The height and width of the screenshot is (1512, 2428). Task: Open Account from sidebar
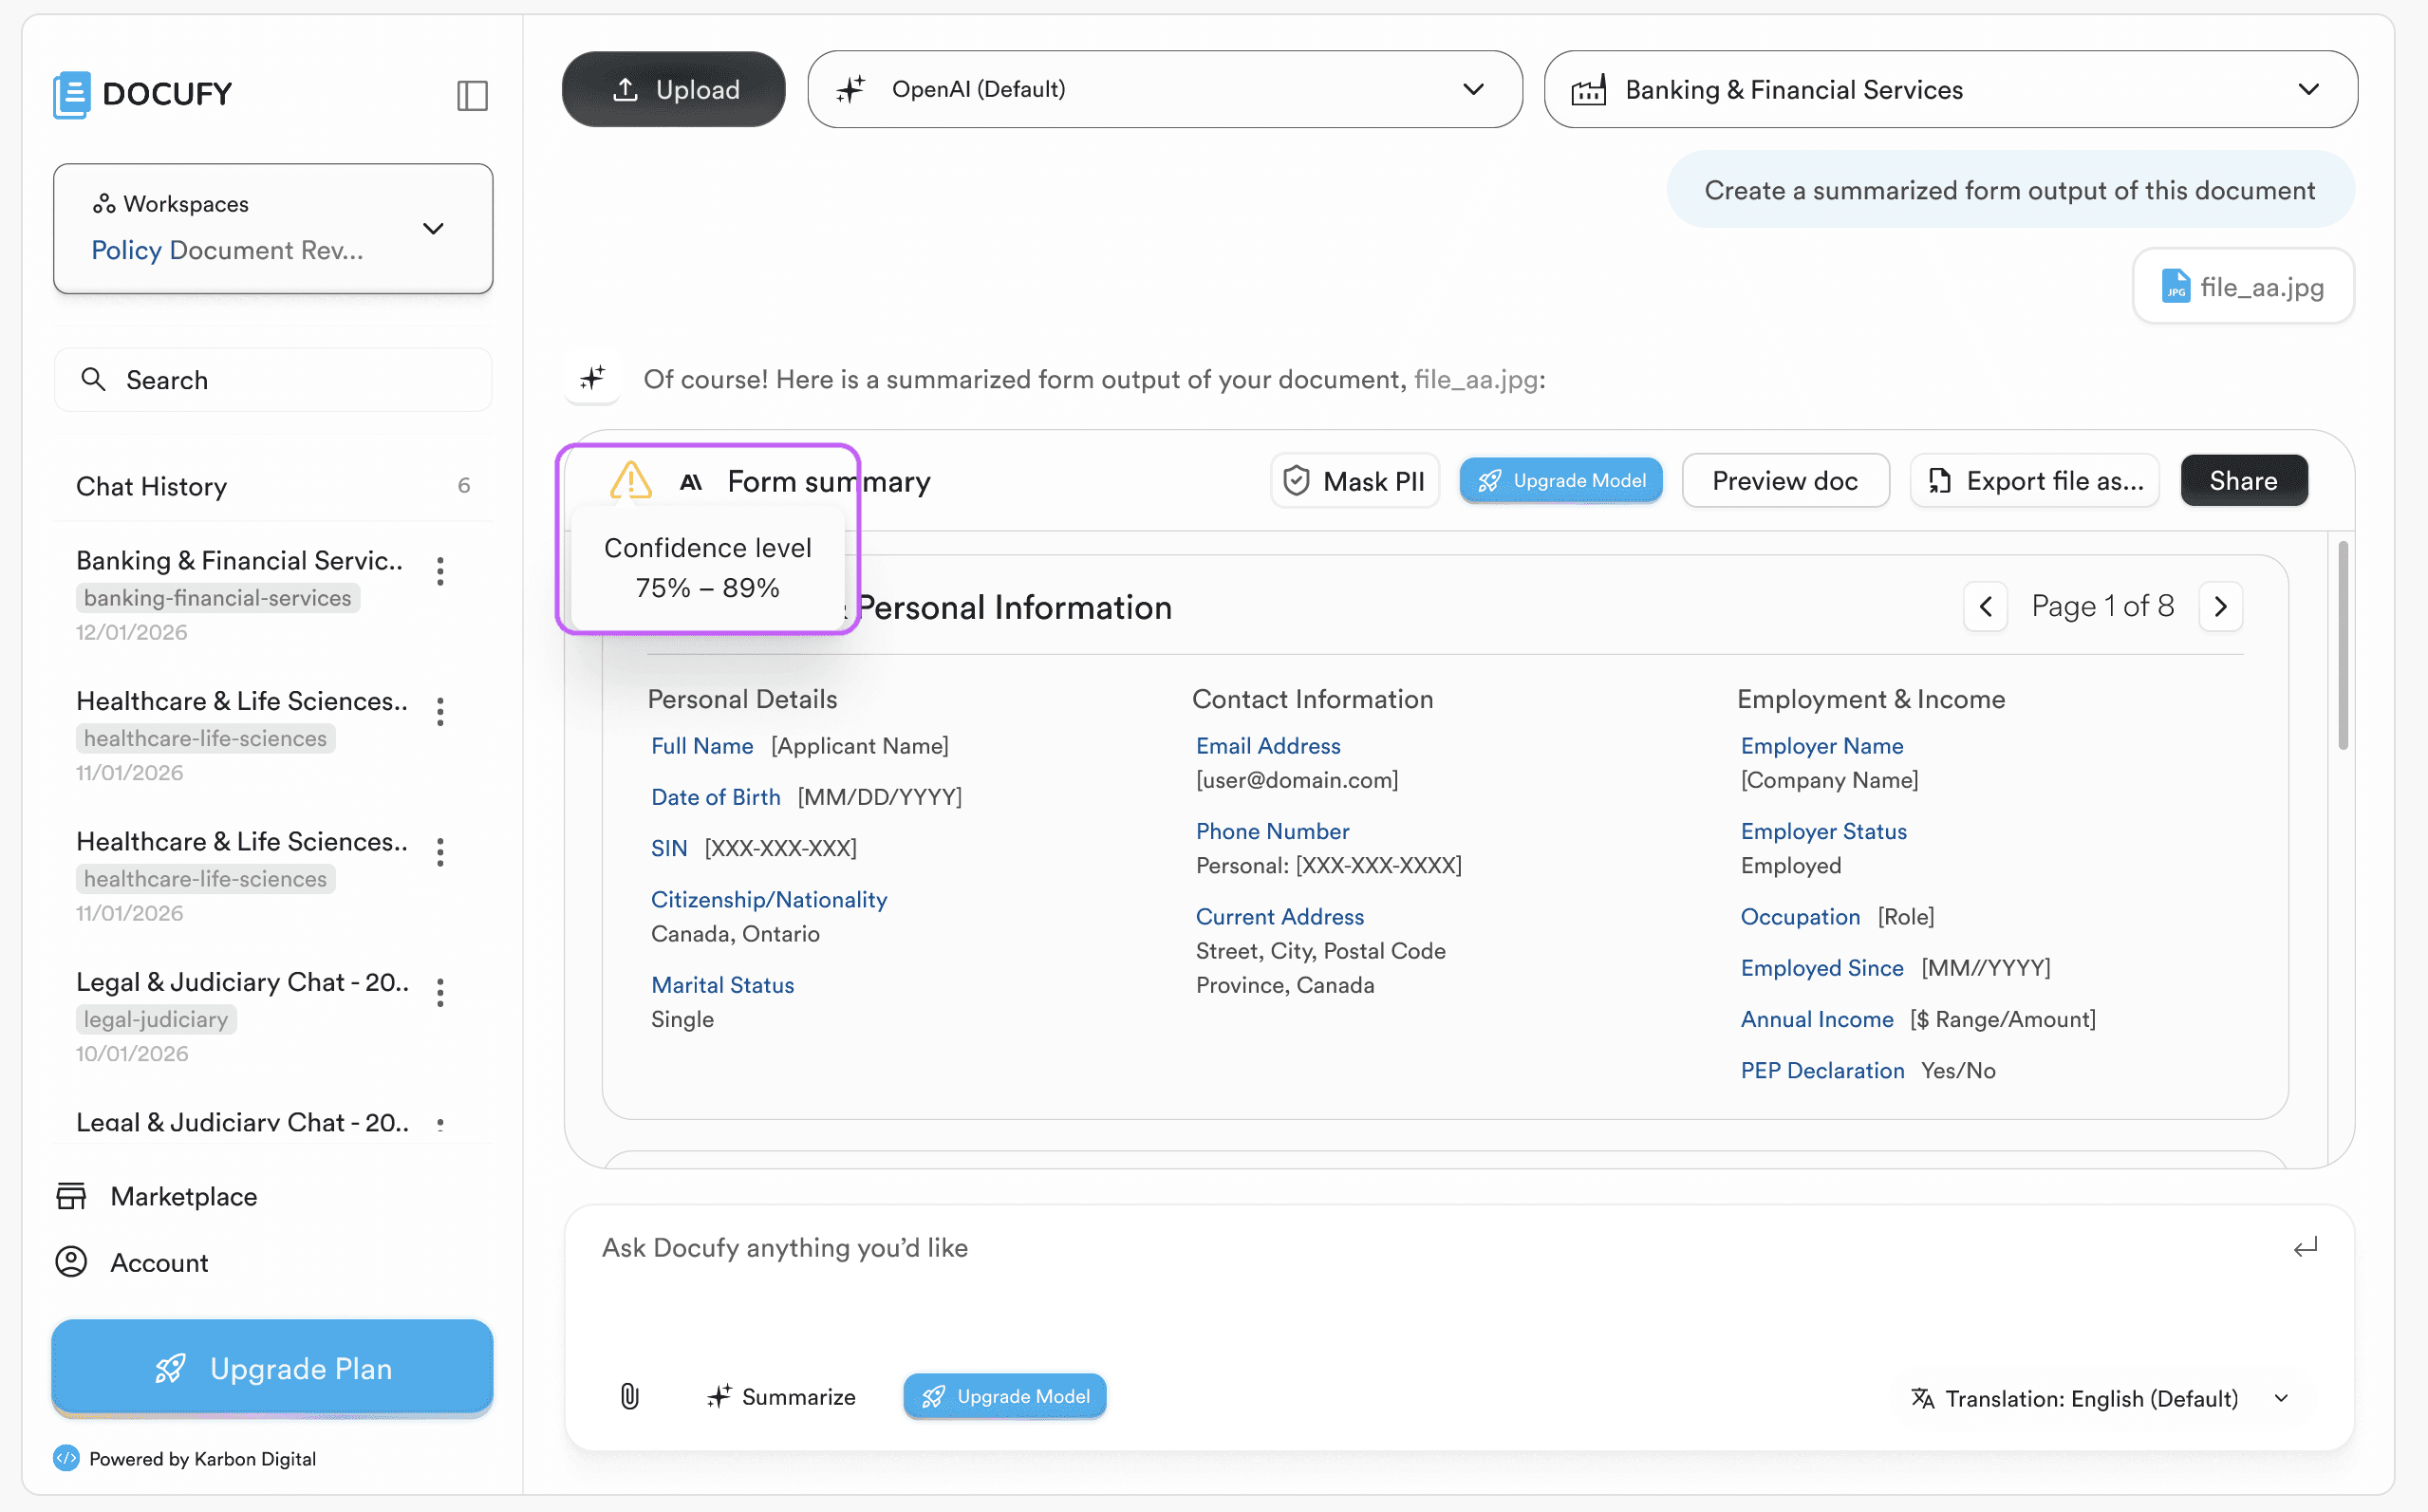[159, 1262]
